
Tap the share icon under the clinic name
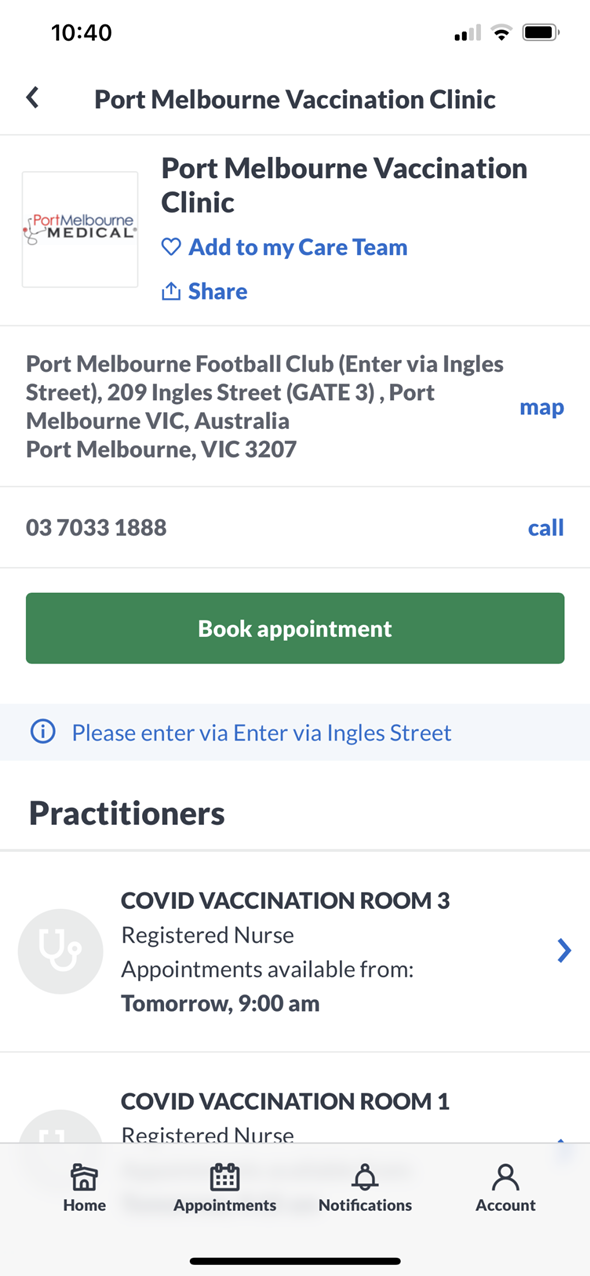click(x=171, y=291)
